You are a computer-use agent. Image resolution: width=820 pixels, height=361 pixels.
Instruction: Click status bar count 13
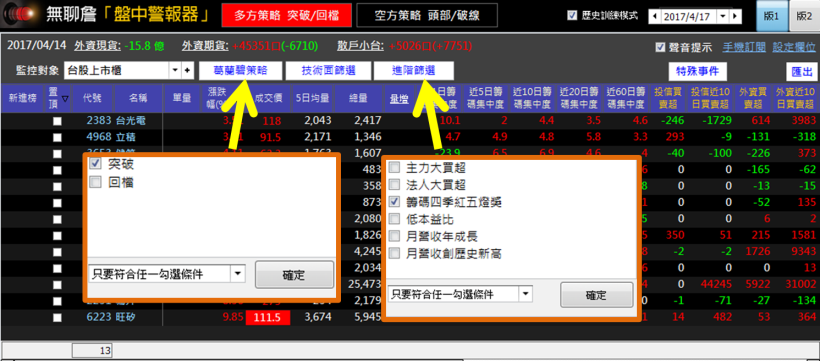tap(92, 350)
